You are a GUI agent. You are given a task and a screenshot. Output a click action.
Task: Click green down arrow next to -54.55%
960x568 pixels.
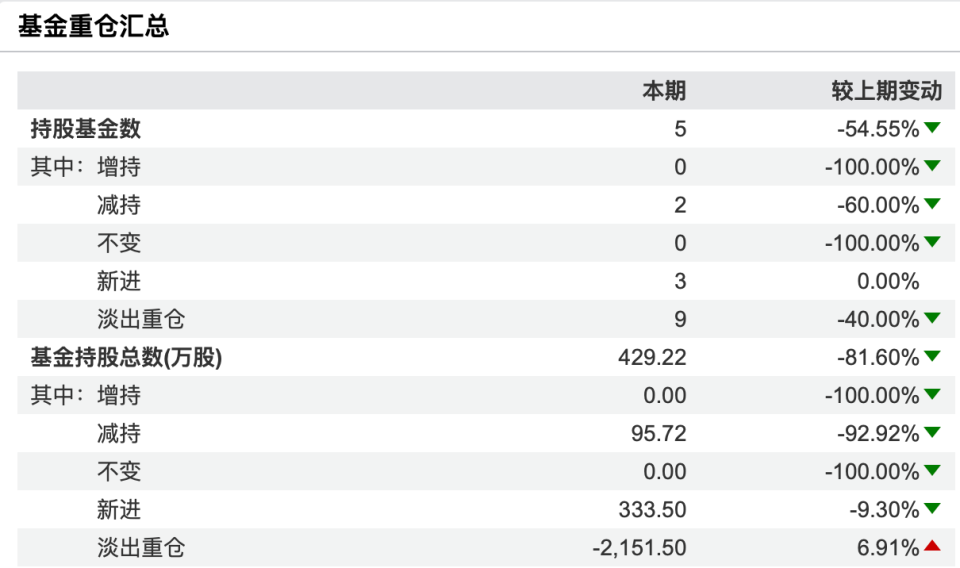pyautogui.click(x=932, y=128)
